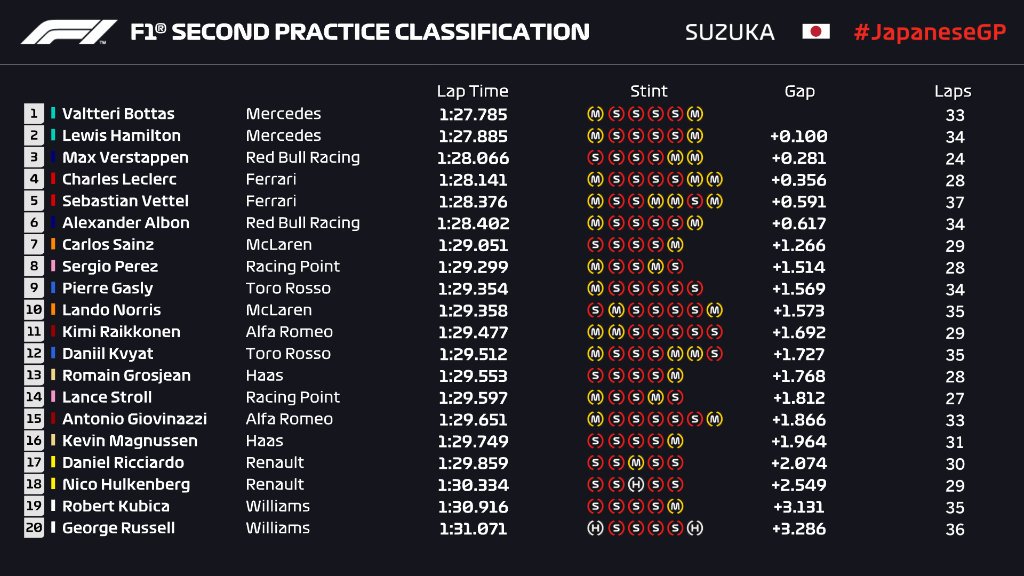This screenshot has height=576, width=1024.
Task: Click the medium tyre icon in Stroll's stint
Action: click(655, 398)
